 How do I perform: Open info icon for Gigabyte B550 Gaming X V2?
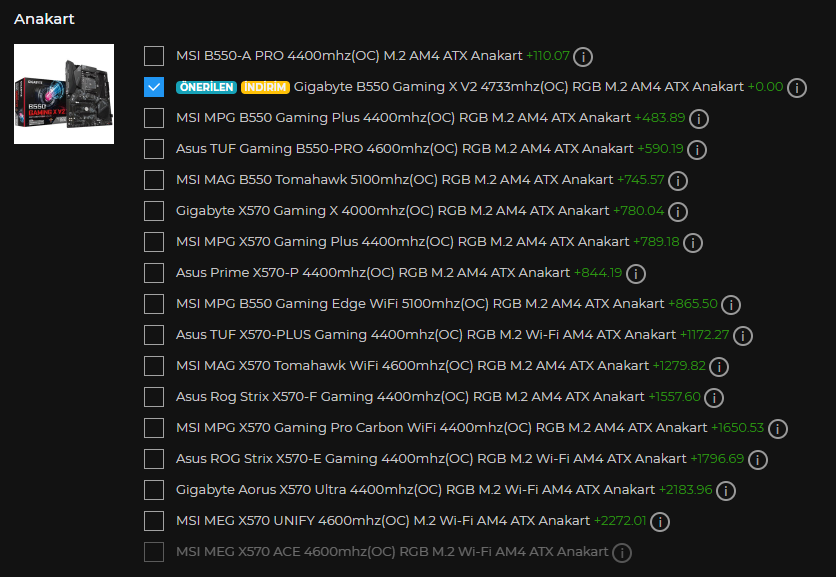click(797, 87)
